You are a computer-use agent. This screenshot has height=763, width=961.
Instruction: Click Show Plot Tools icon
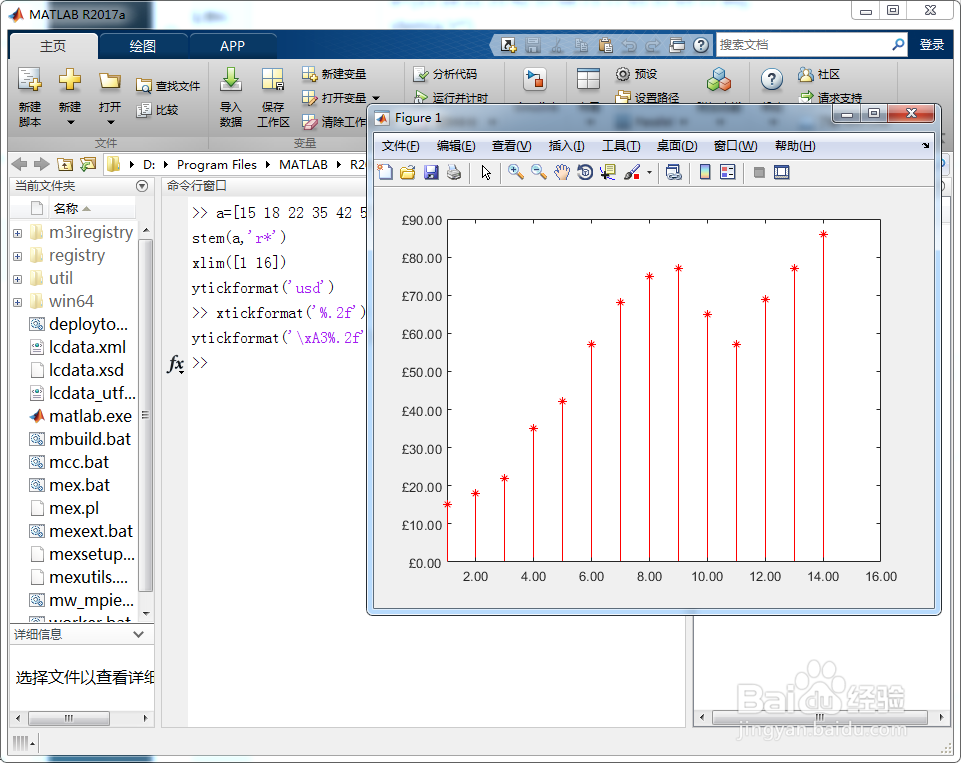pyautogui.click(x=781, y=173)
